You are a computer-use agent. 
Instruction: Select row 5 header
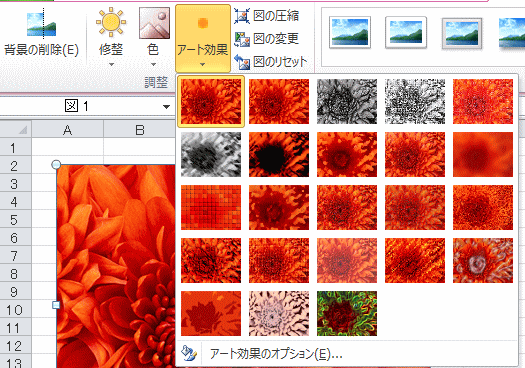15,220
